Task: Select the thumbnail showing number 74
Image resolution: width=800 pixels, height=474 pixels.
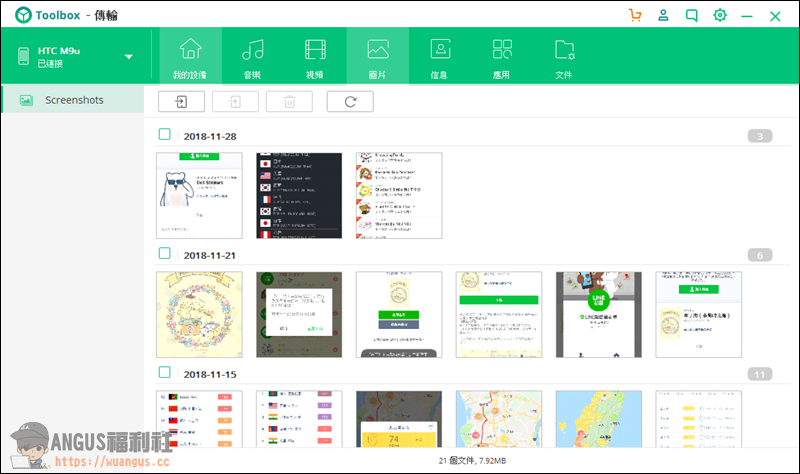Action: pyautogui.click(x=399, y=419)
